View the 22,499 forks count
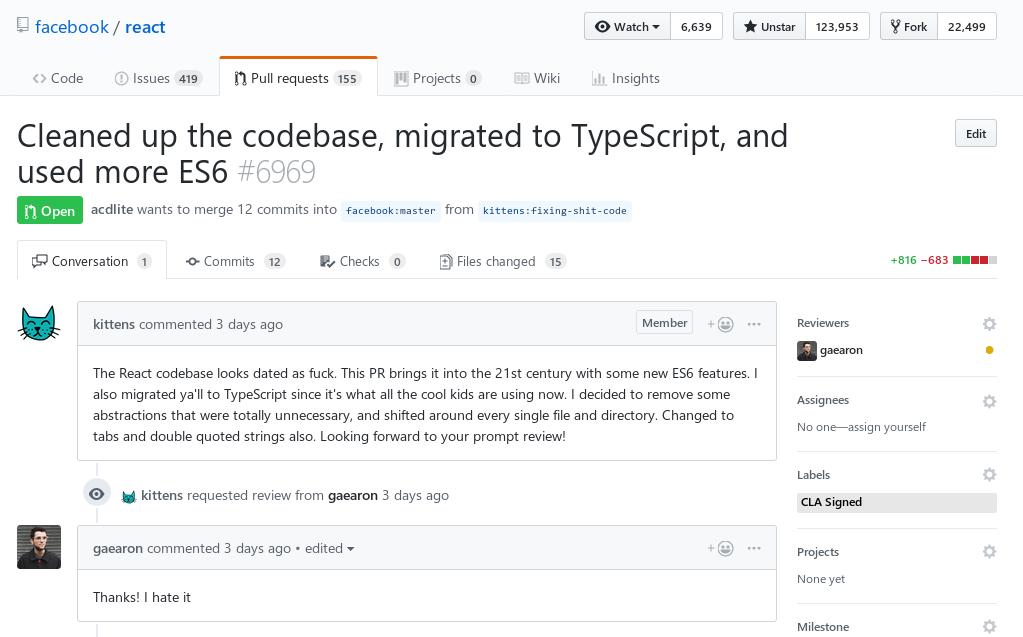1023x637 pixels. click(967, 27)
